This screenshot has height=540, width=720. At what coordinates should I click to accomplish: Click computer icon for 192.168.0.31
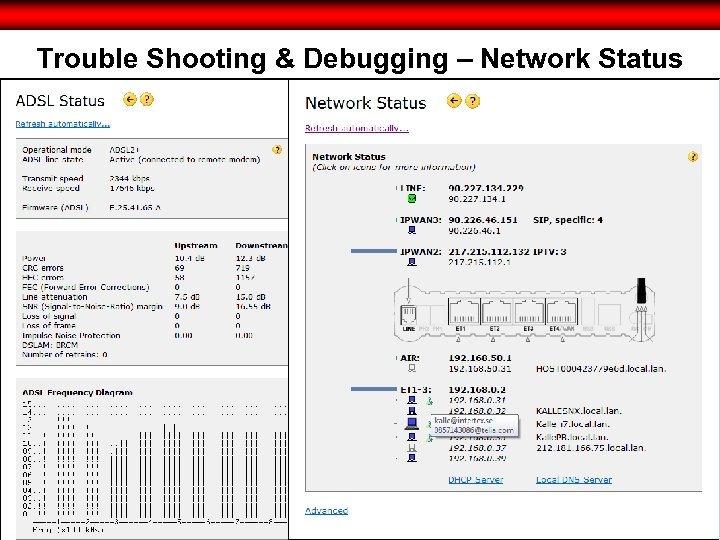(412, 400)
